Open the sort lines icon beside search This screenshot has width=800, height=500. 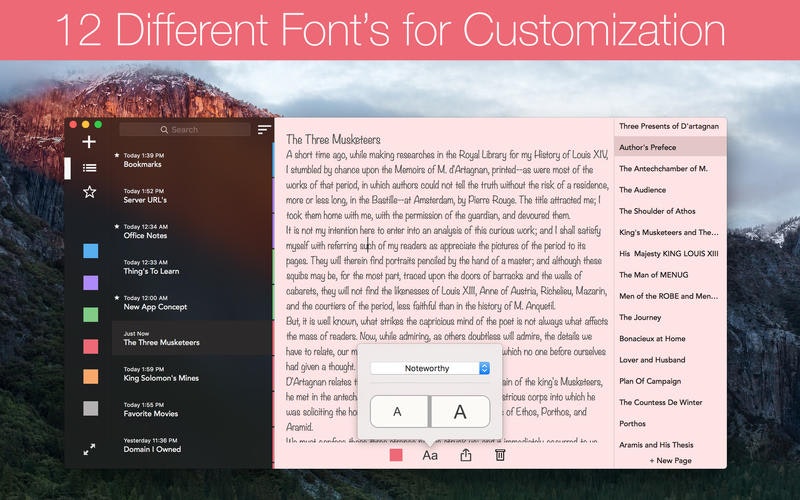pos(264,130)
